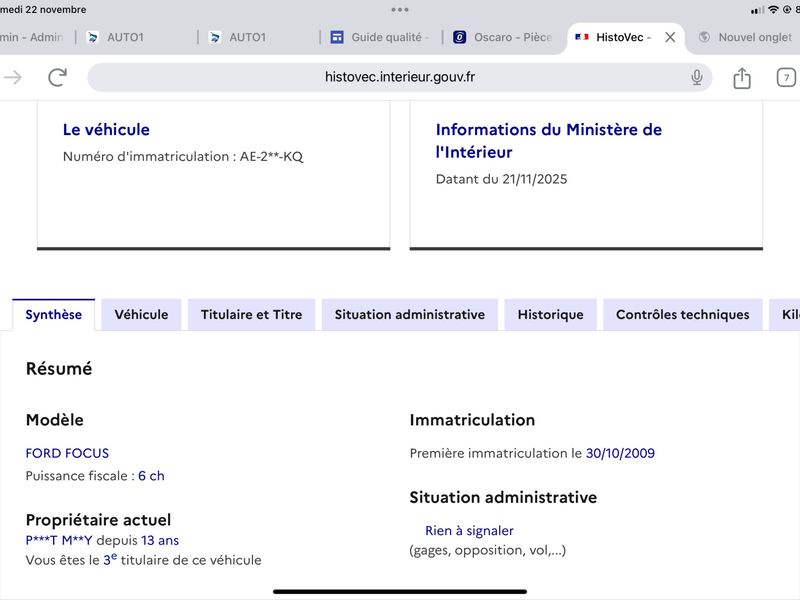Select the histovec.interieur.gouv.fr address field

coord(399,78)
